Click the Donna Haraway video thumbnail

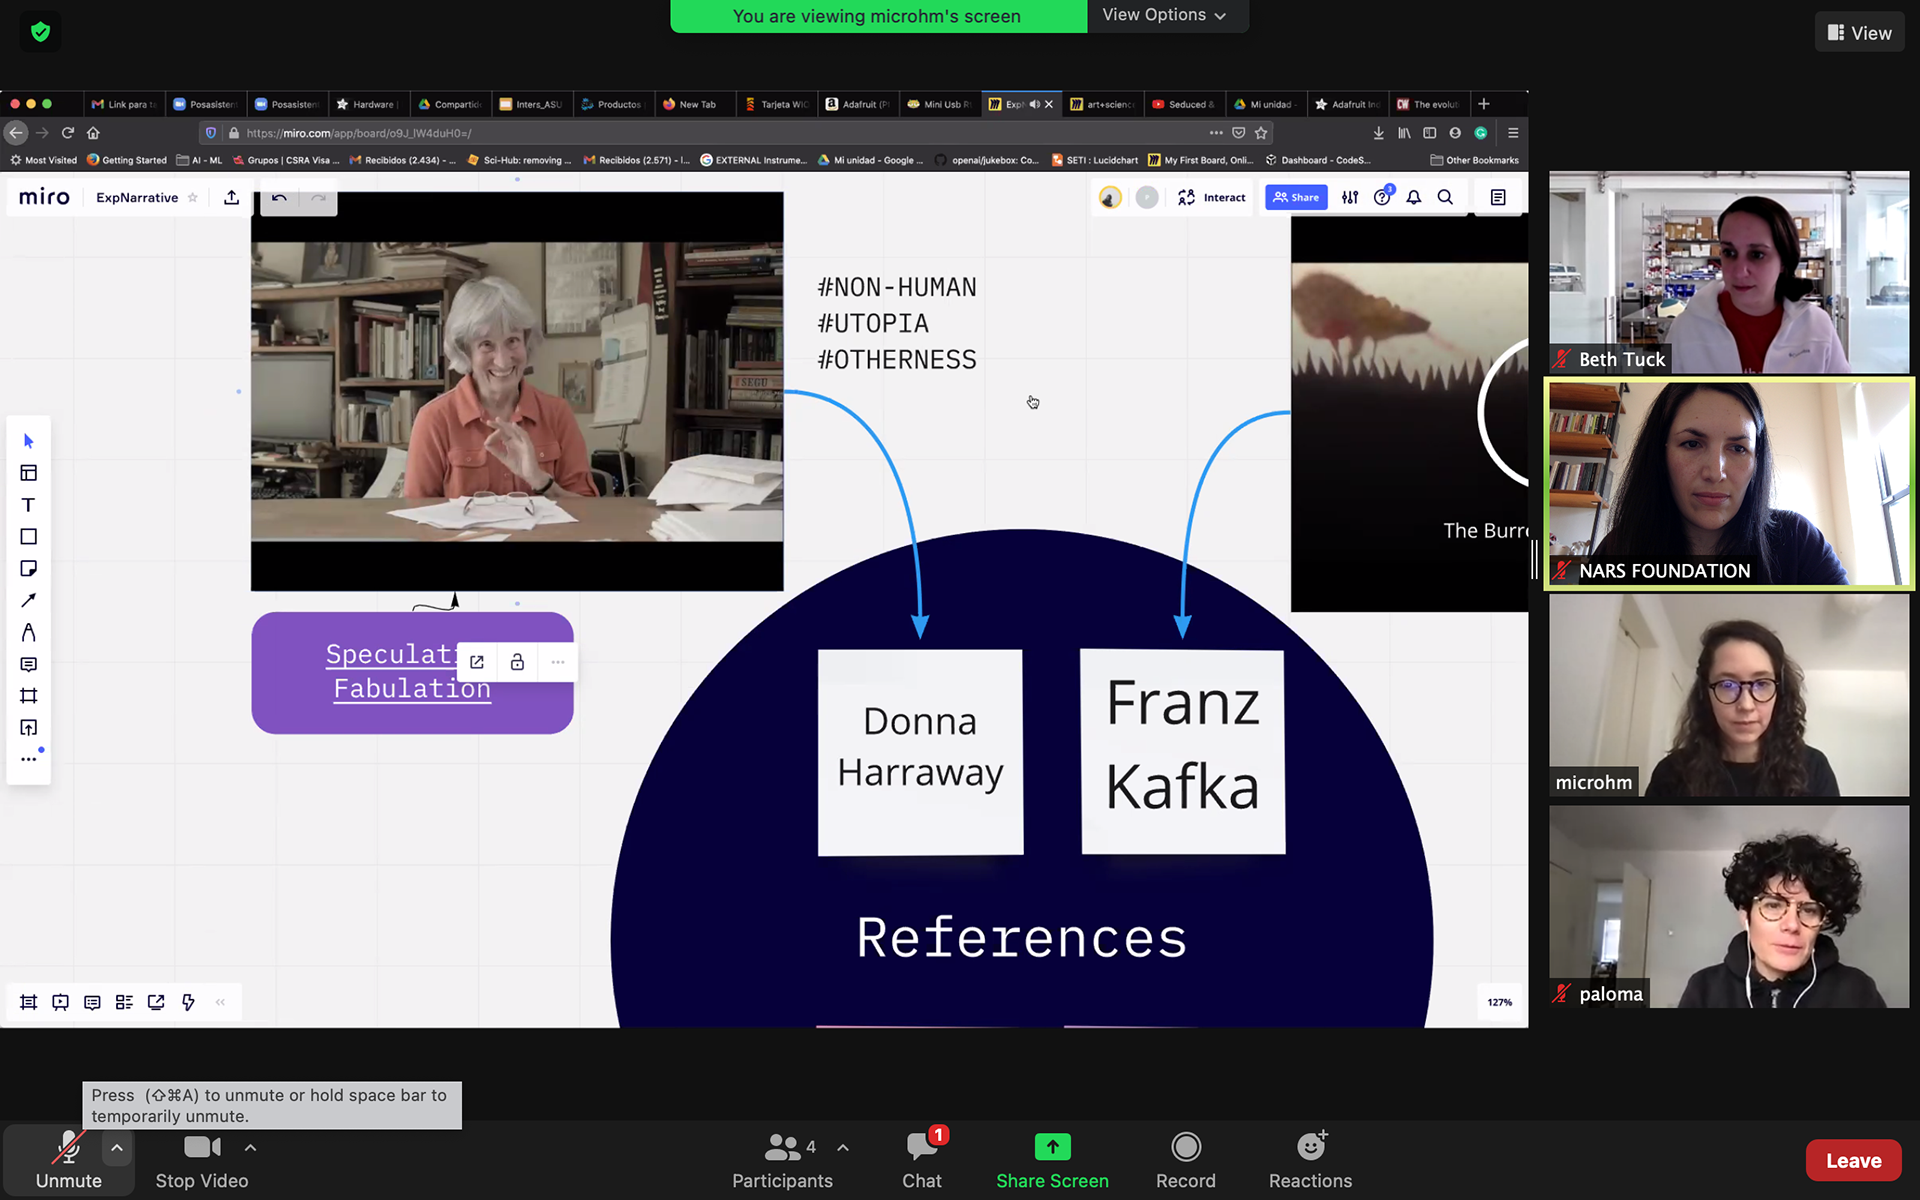click(x=517, y=391)
